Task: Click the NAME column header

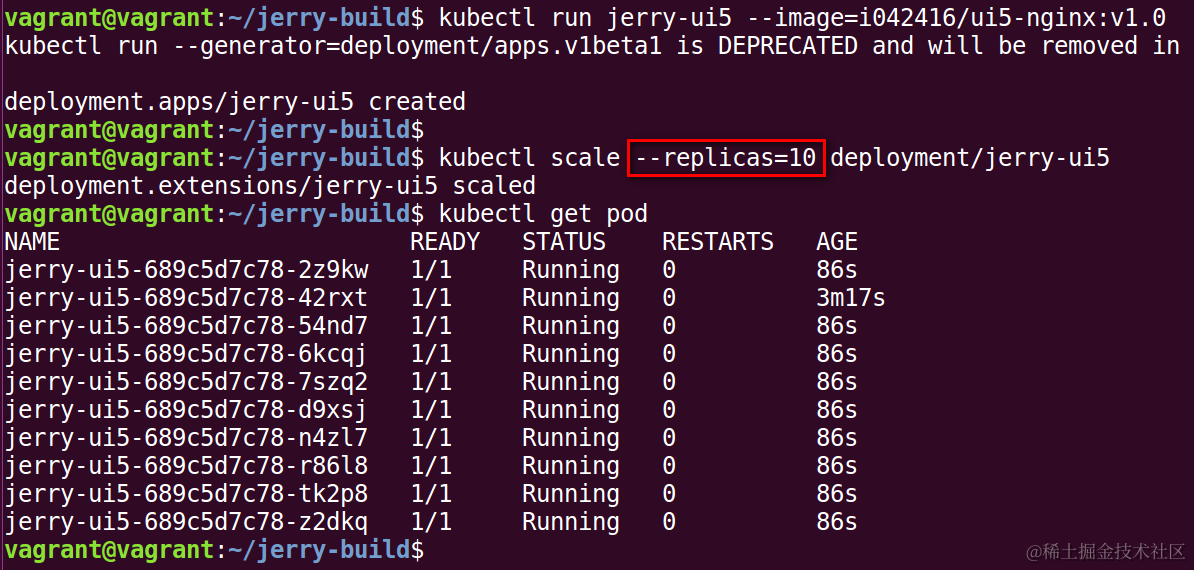Action: coord(32,242)
